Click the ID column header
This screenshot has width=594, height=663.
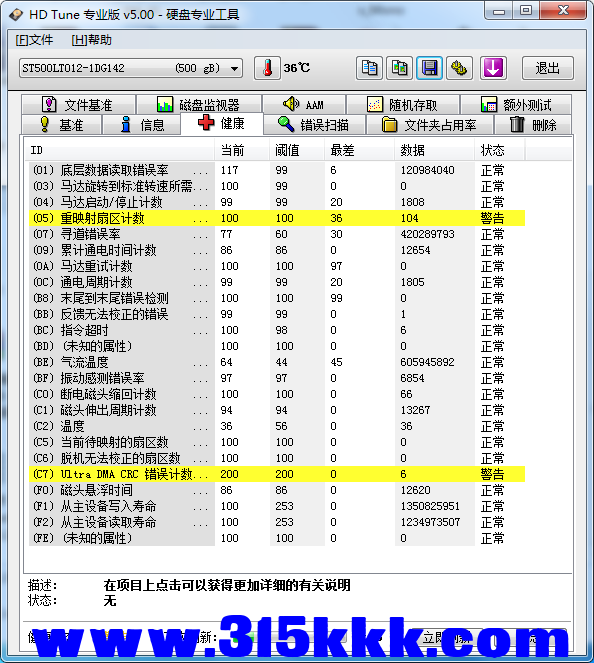pyautogui.click(x=121, y=150)
